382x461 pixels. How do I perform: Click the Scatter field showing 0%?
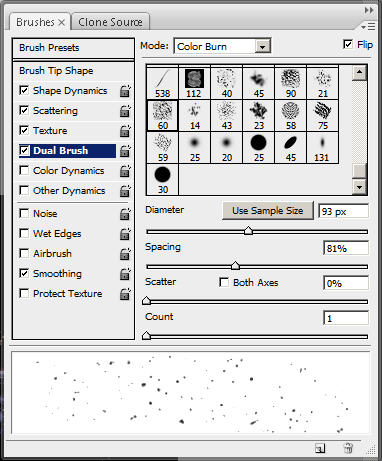pos(346,284)
